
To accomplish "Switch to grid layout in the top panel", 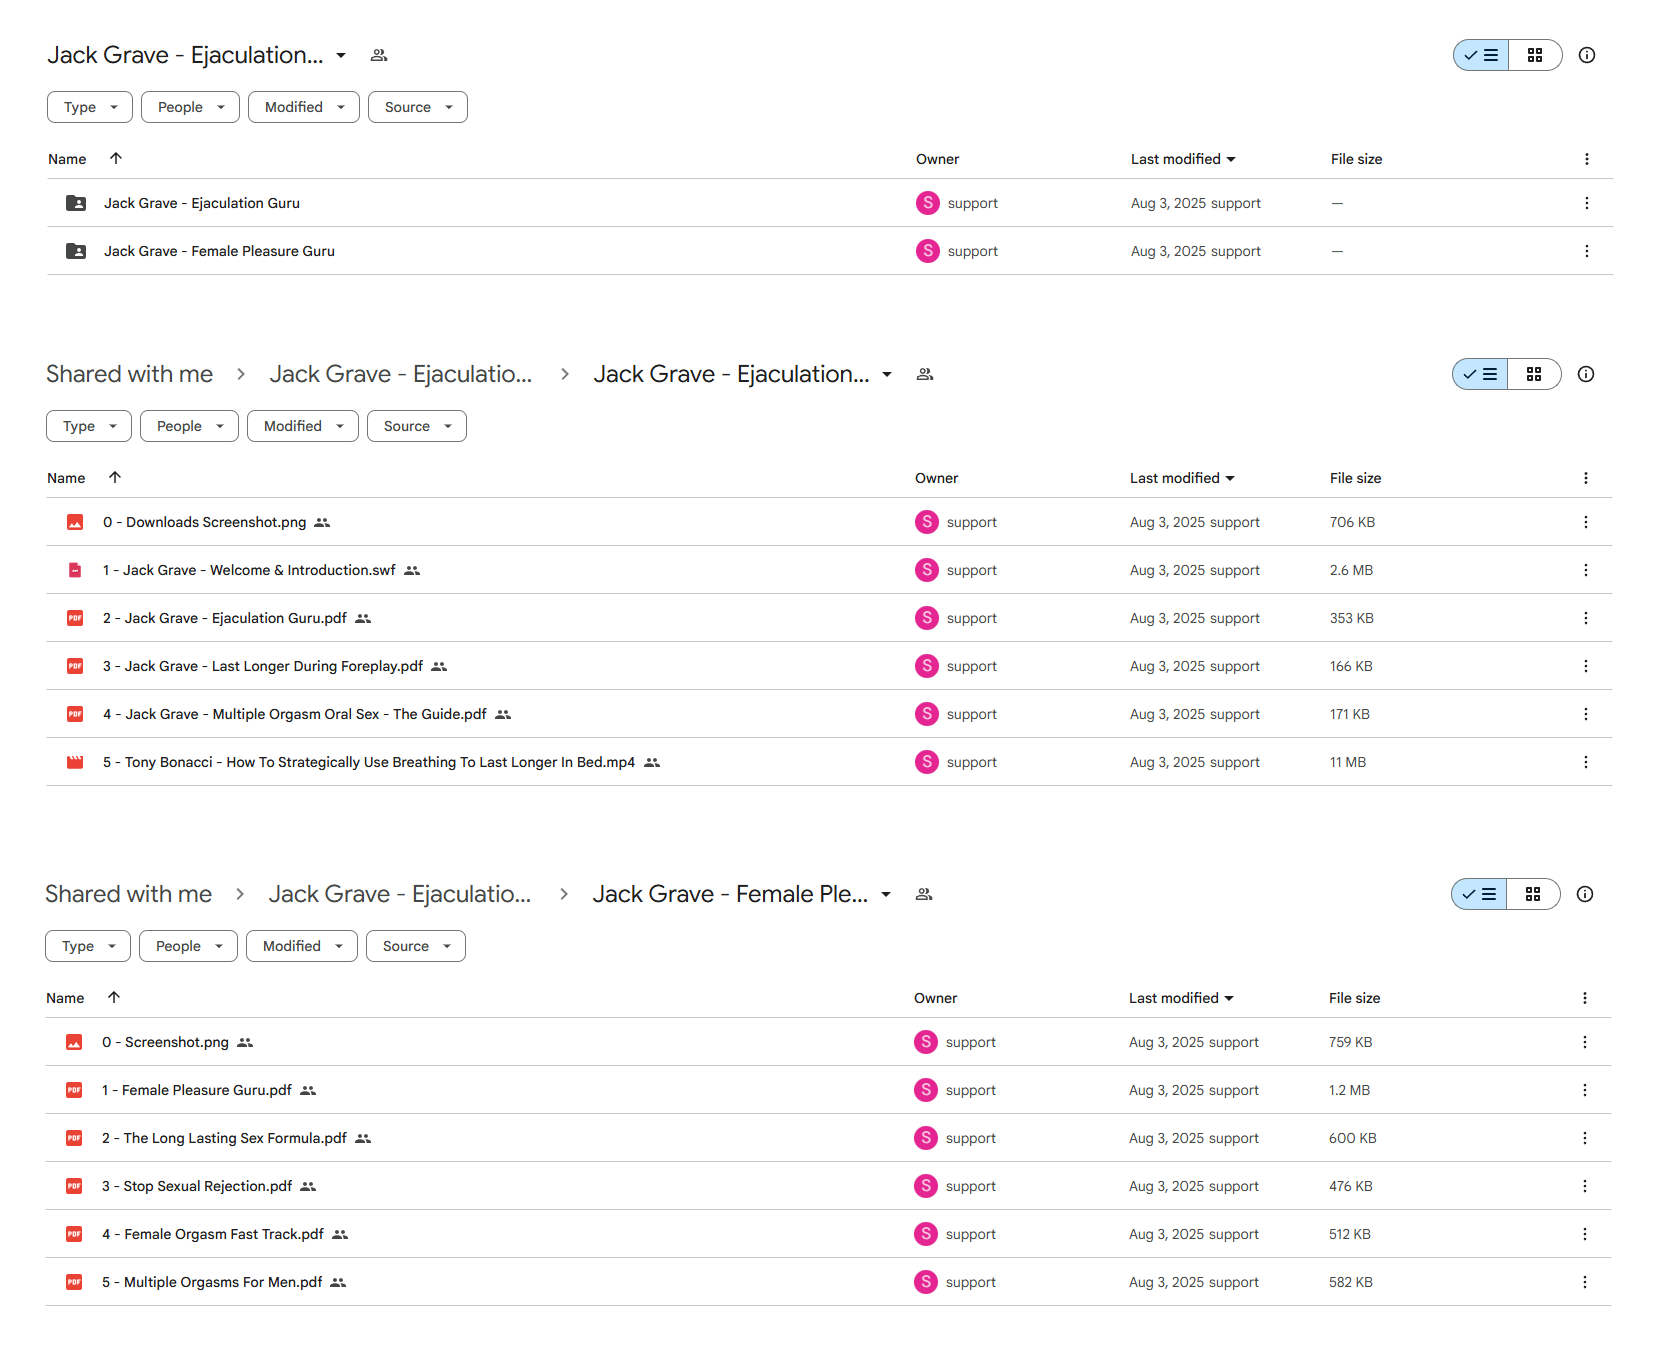I will tap(1535, 55).
